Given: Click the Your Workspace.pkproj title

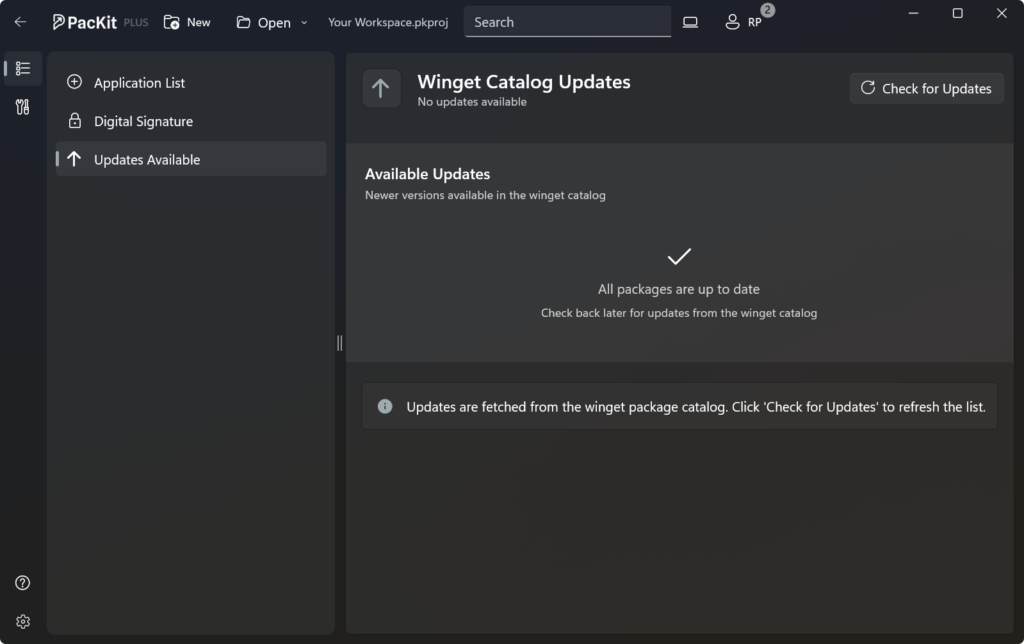Looking at the screenshot, I should tap(388, 22).
